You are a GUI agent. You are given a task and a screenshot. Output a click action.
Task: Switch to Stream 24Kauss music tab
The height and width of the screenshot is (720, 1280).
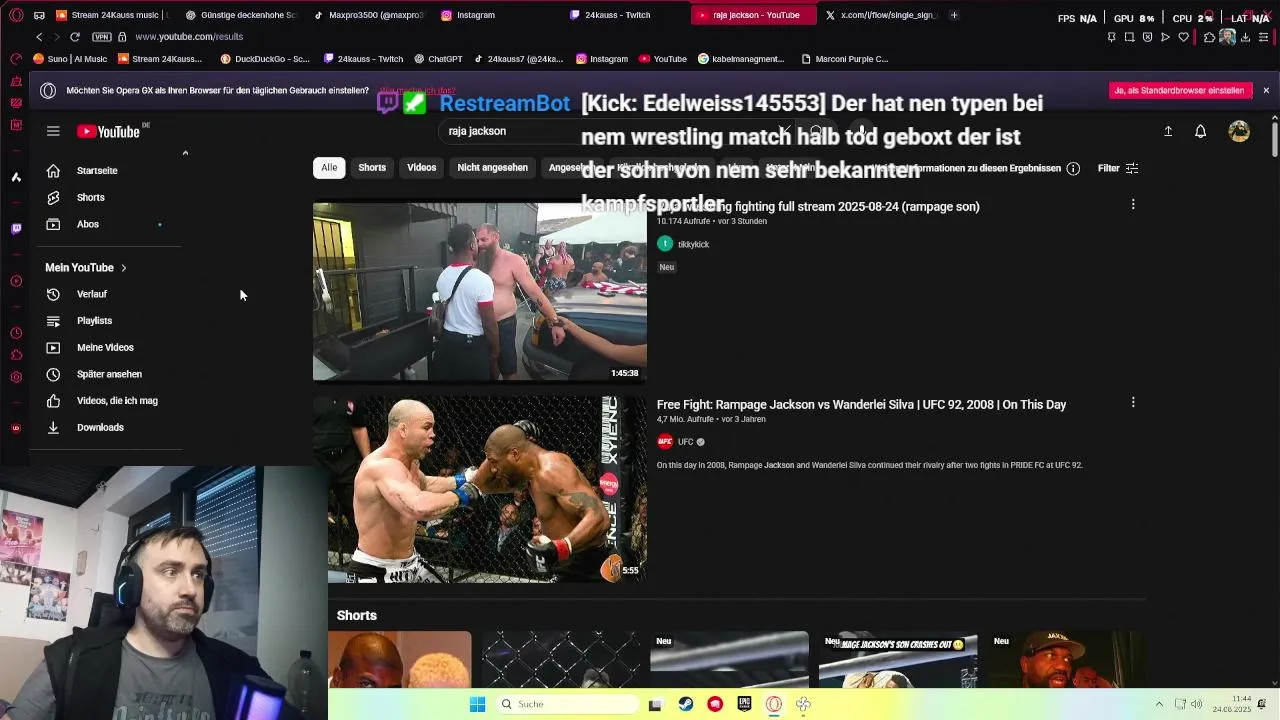click(x=110, y=15)
